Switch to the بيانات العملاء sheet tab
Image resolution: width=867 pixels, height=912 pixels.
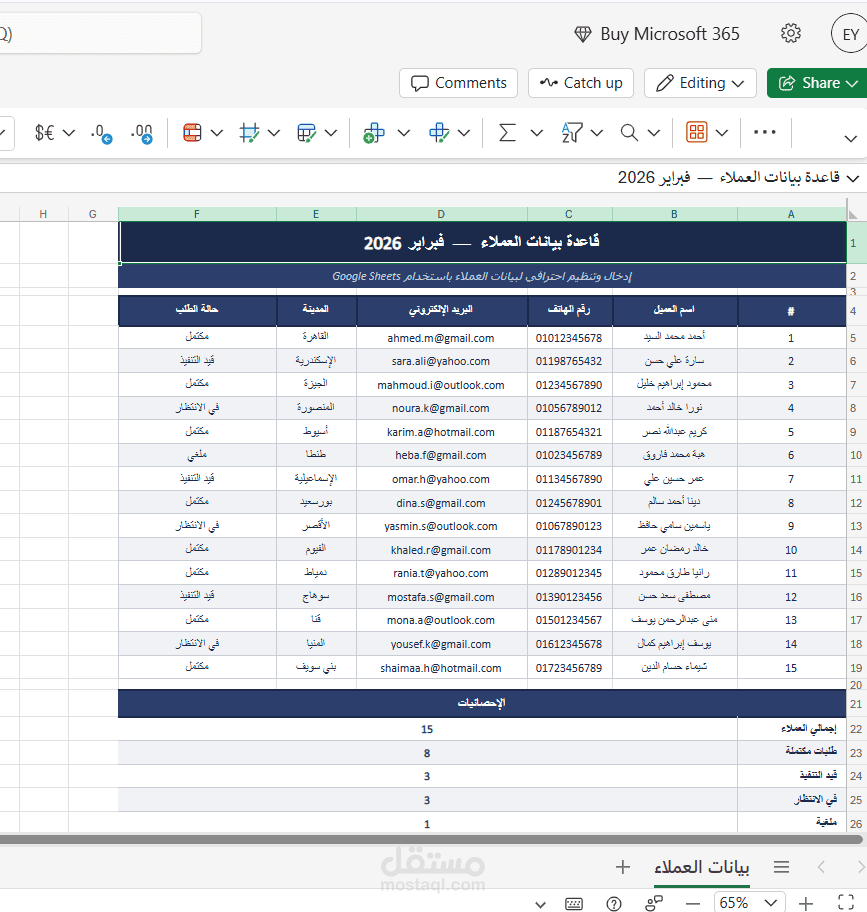700,867
